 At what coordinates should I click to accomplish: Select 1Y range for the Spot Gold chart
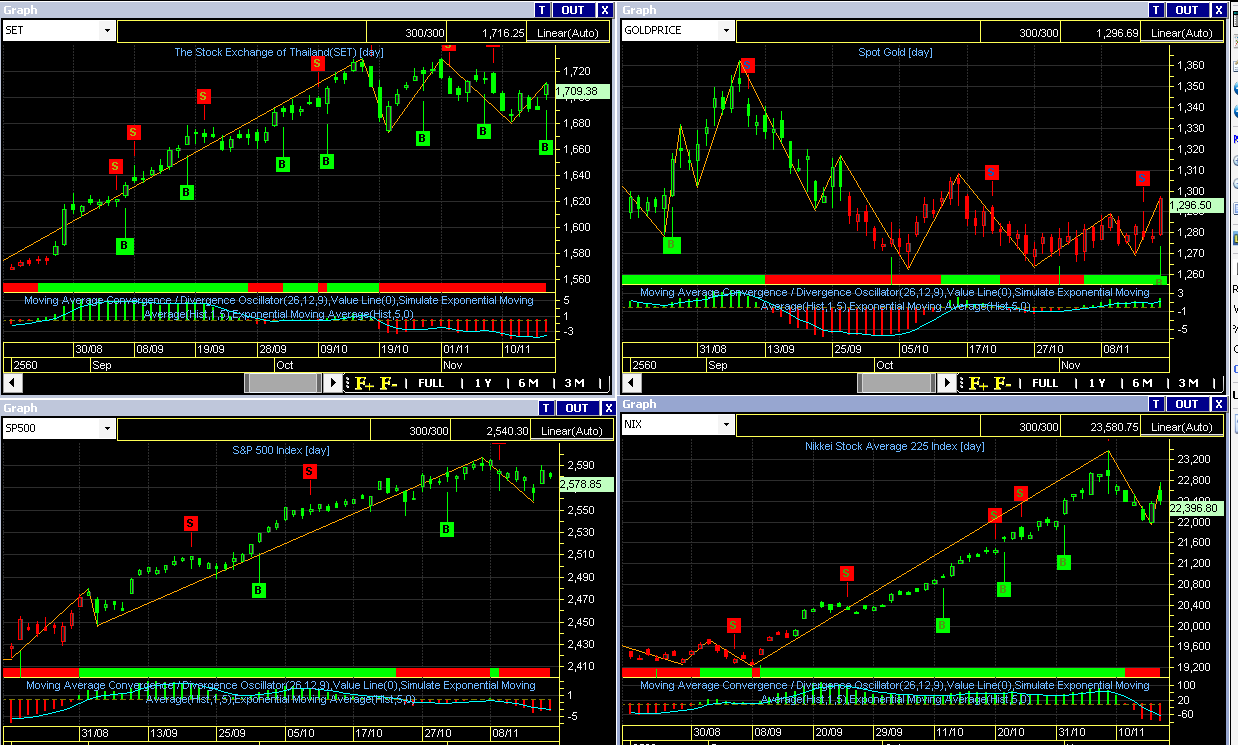coord(1097,383)
